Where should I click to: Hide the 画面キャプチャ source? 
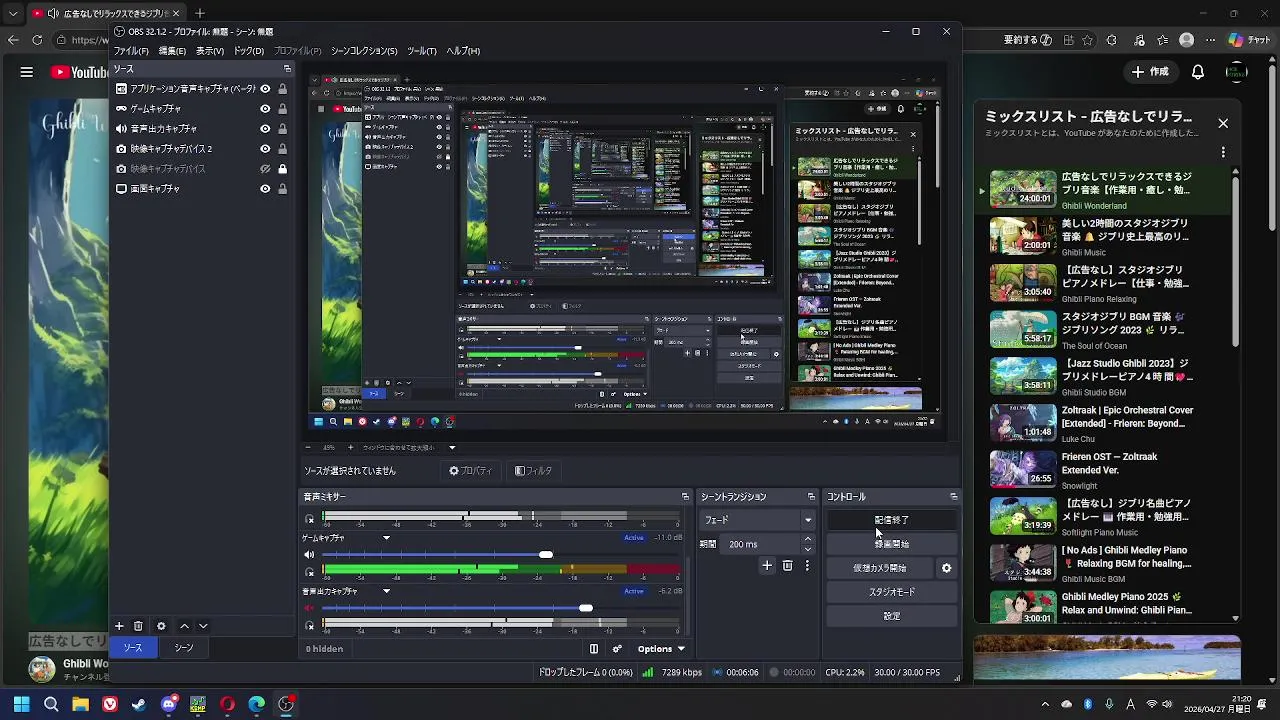tap(265, 189)
